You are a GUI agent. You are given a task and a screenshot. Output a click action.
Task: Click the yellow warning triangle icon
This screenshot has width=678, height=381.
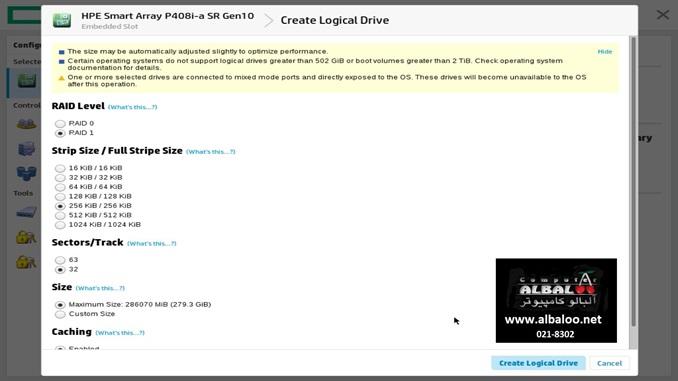click(x=61, y=78)
